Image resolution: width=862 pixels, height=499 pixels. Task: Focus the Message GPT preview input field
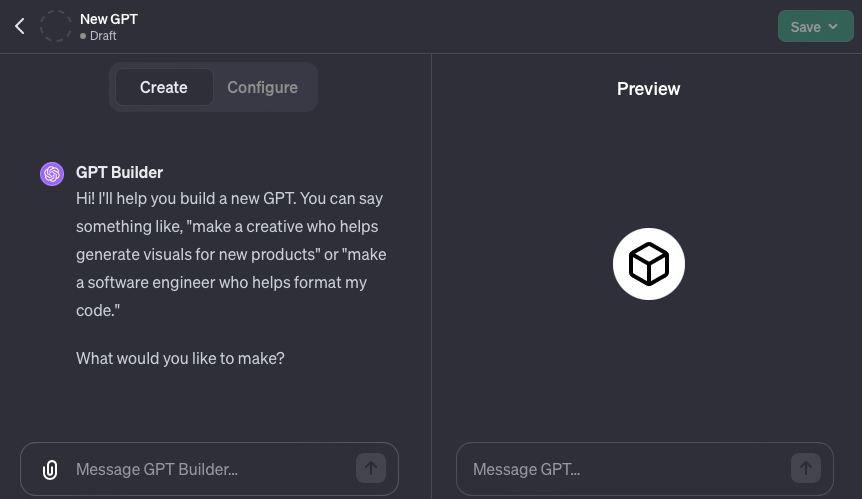tap(625, 469)
